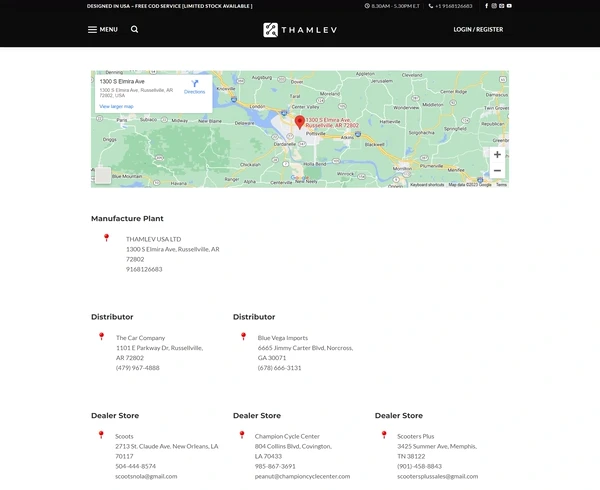600x490 pixels.
Task: Click Keyboard shortcuts on the map
Action: tap(427, 185)
